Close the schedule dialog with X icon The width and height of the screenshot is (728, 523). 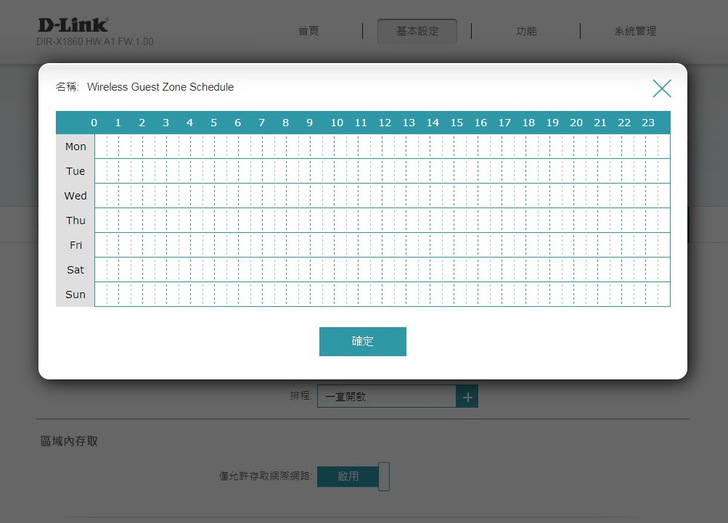[x=661, y=88]
